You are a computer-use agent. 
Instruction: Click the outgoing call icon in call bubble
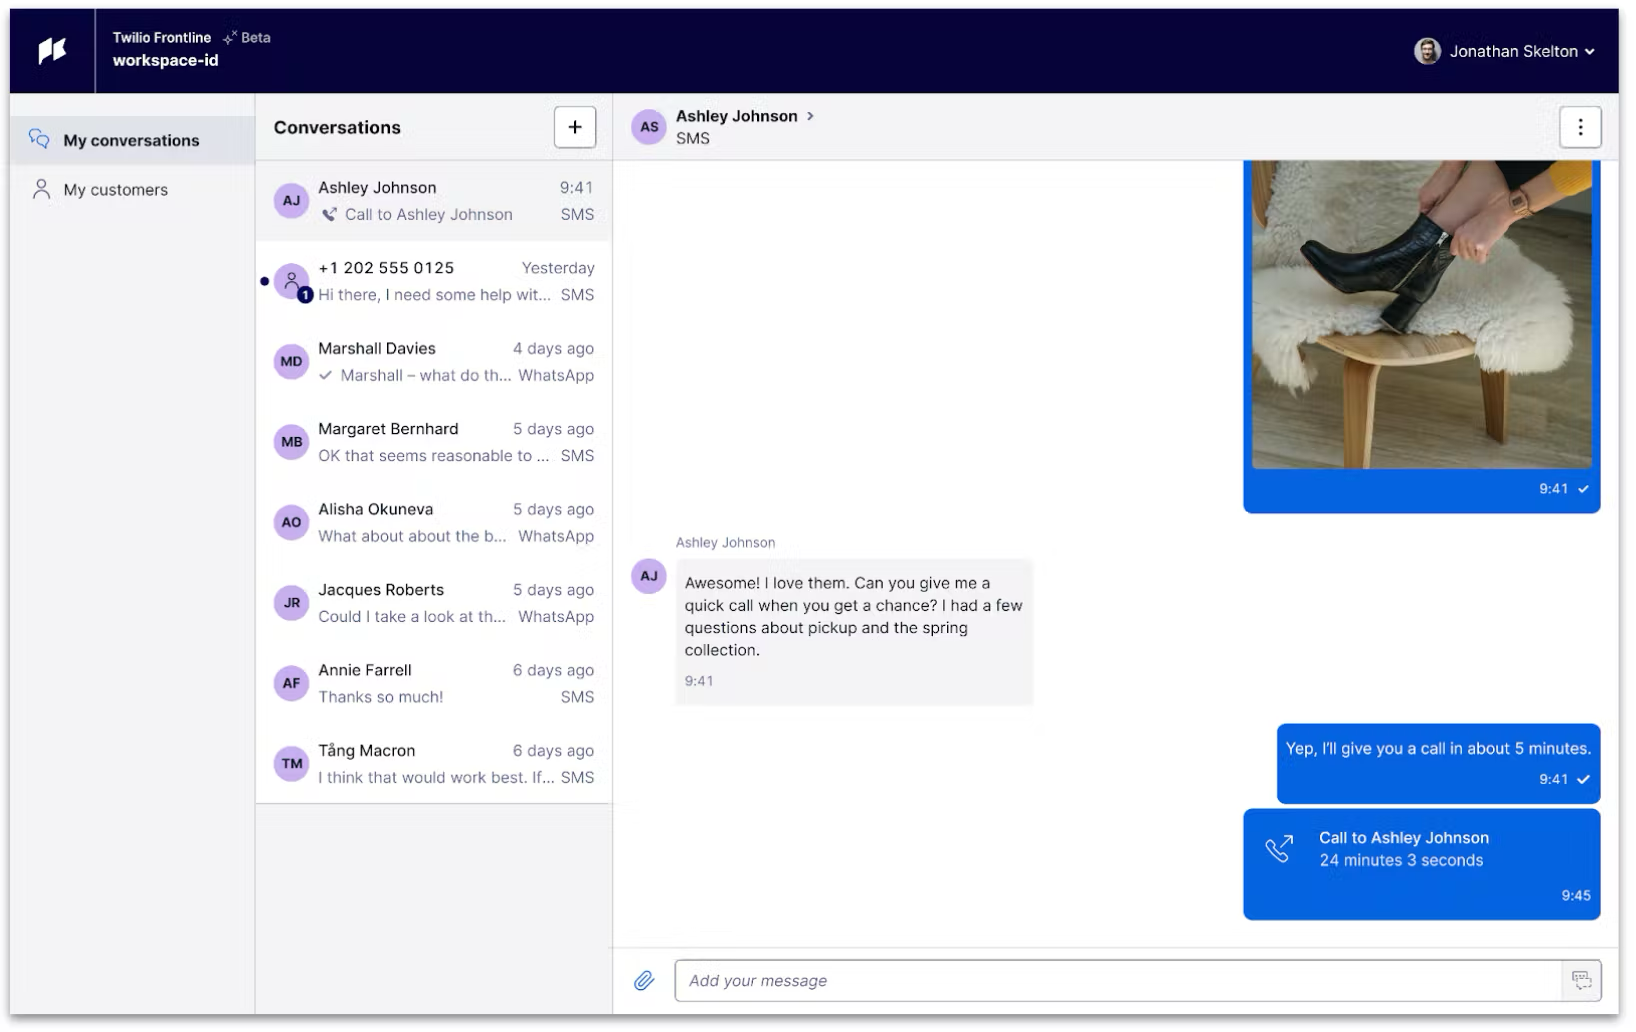click(1279, 849)
